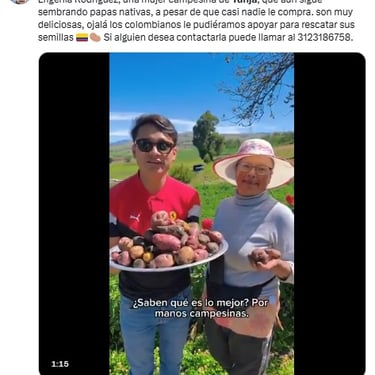
Task: Click the black letterbox area right of video
Action: (x=329, y=213)
